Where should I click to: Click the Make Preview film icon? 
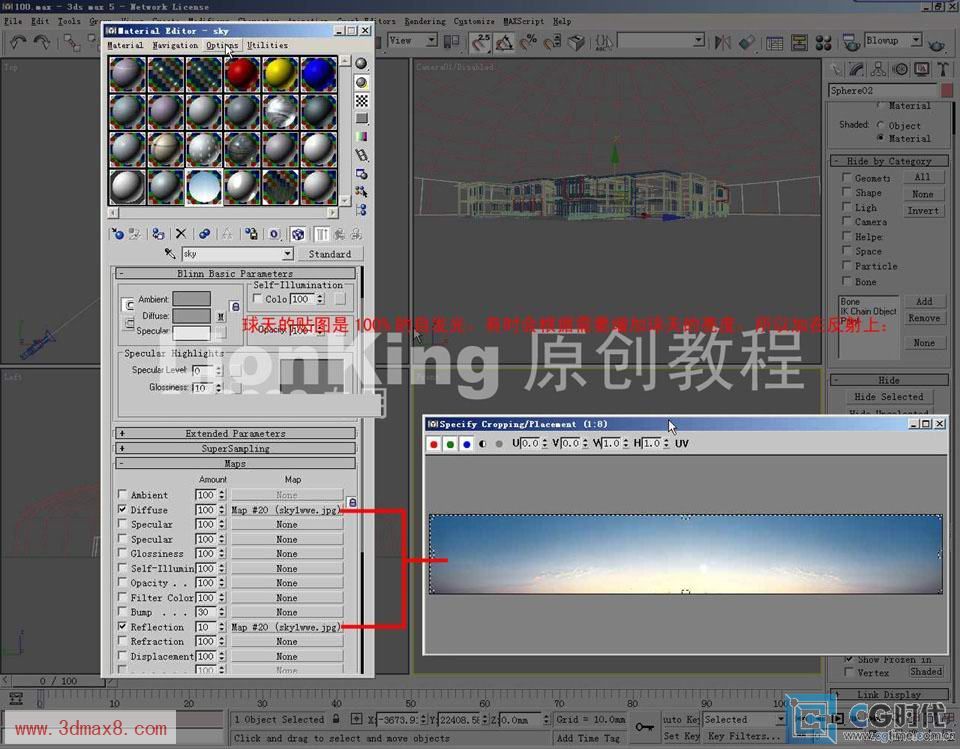click(361, 155)
